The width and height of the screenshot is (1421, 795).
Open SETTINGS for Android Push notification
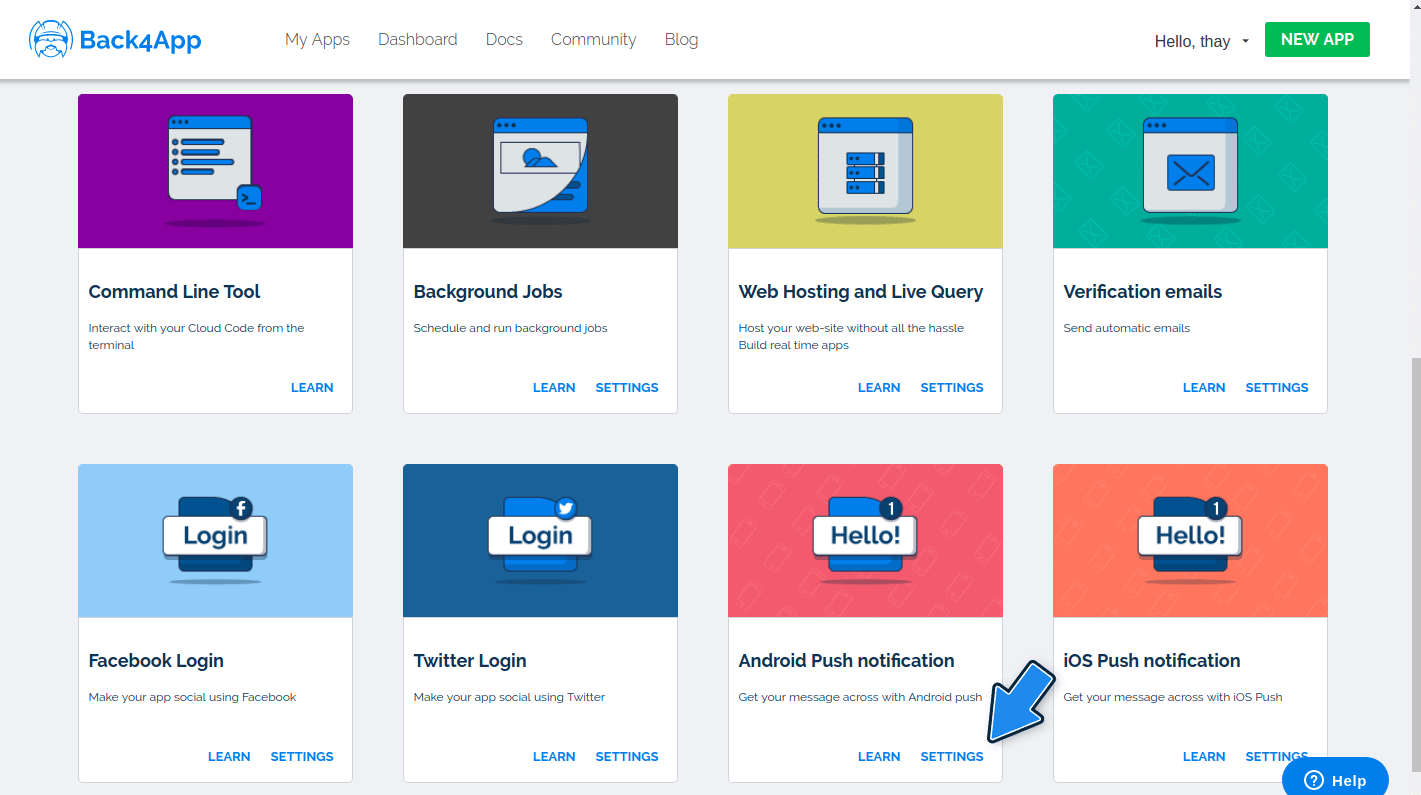[952, 756]
